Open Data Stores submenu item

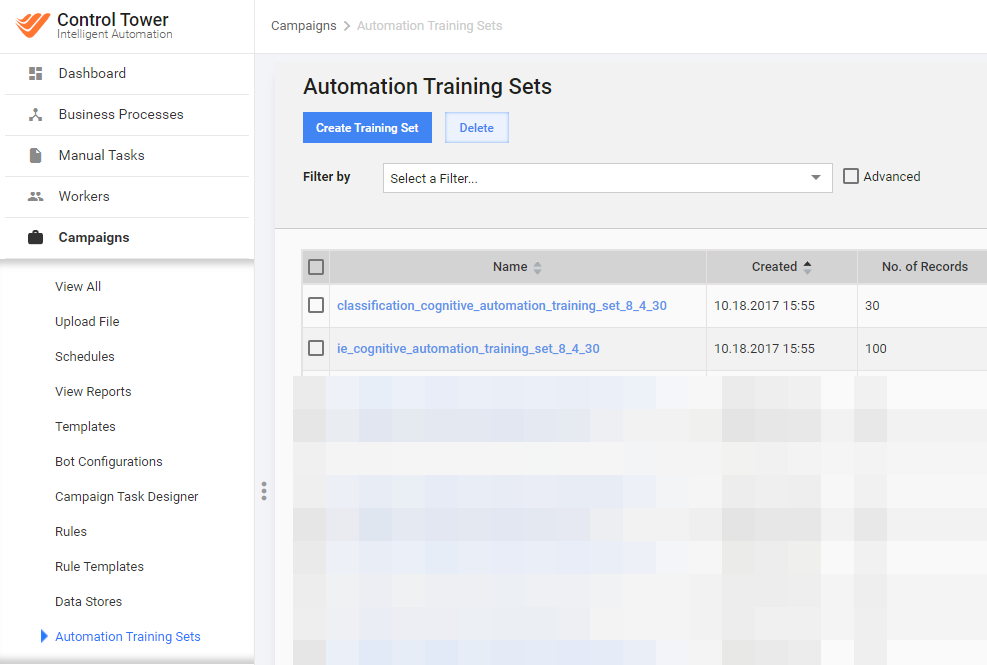click(88, 601)
